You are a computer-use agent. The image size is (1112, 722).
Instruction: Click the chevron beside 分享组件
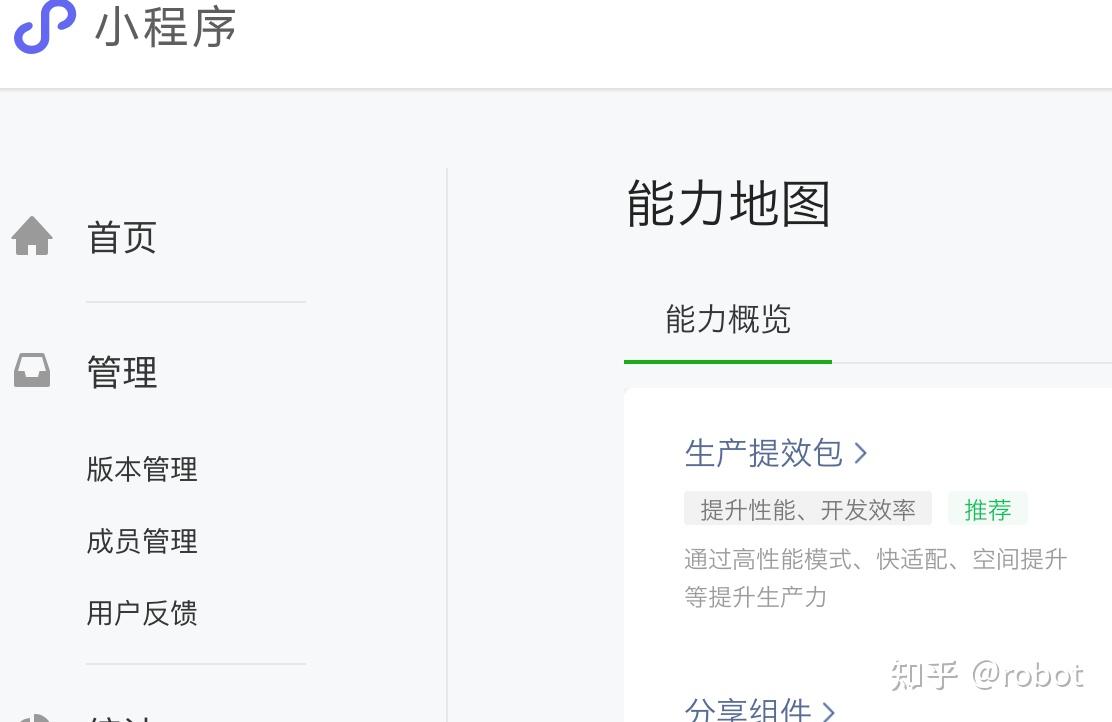828,711
